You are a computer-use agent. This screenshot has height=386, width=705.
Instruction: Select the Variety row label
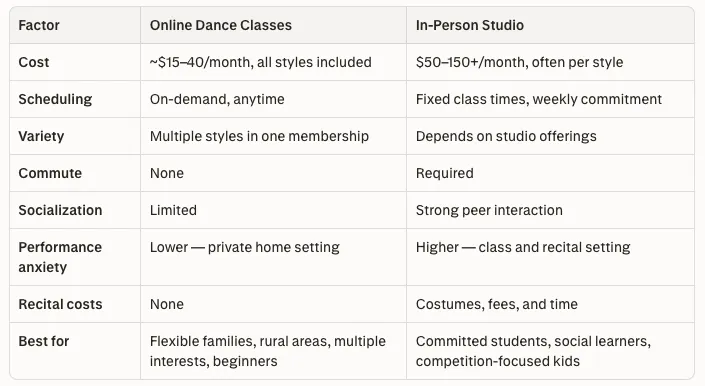[41, 136]
